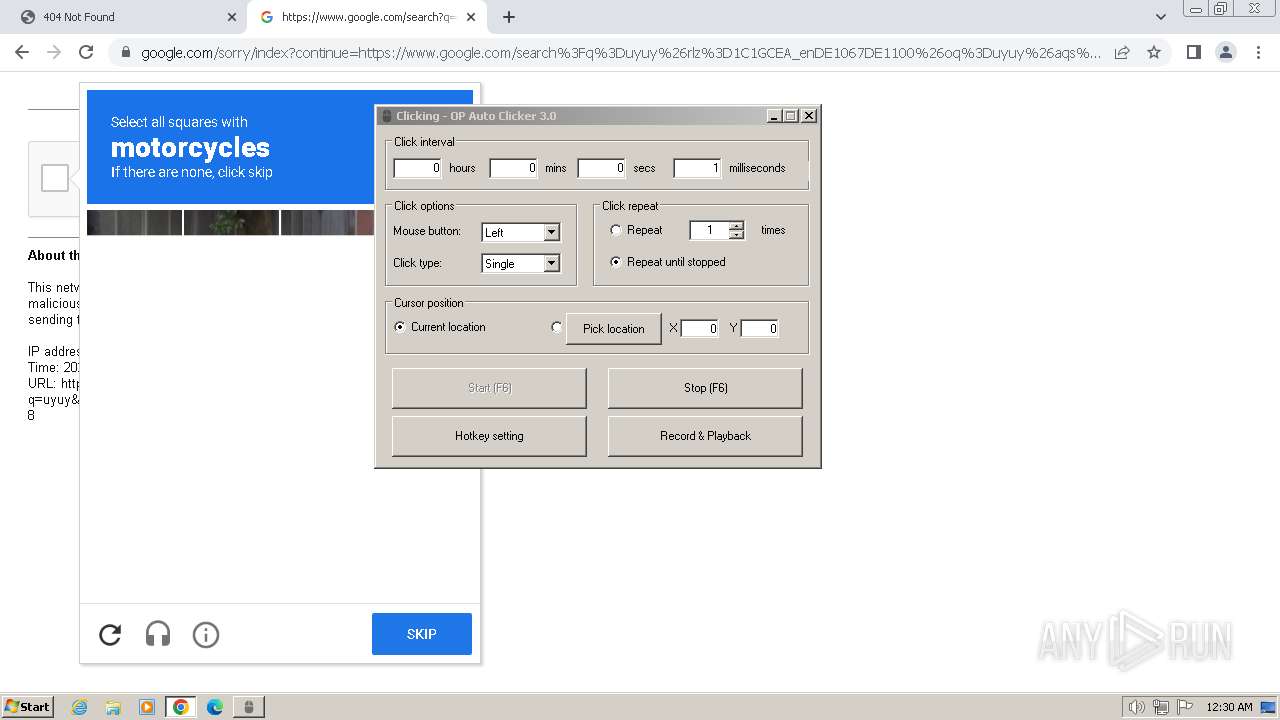Click the X coordinate field
Screen dimensions: 1280x720
[x=700, y=328]
